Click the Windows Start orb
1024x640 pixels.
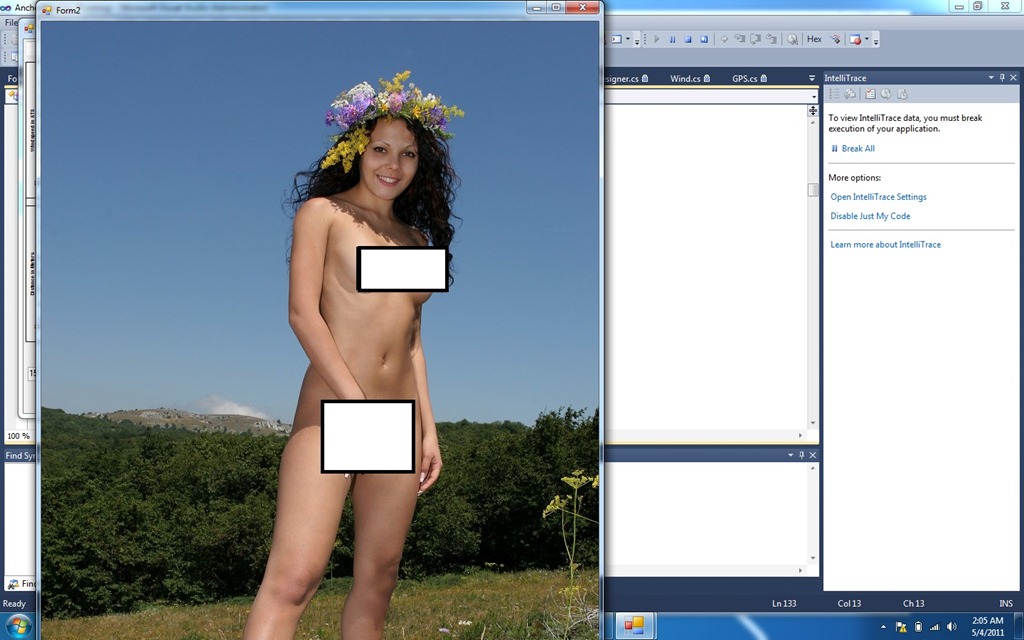tap(18, 626)
